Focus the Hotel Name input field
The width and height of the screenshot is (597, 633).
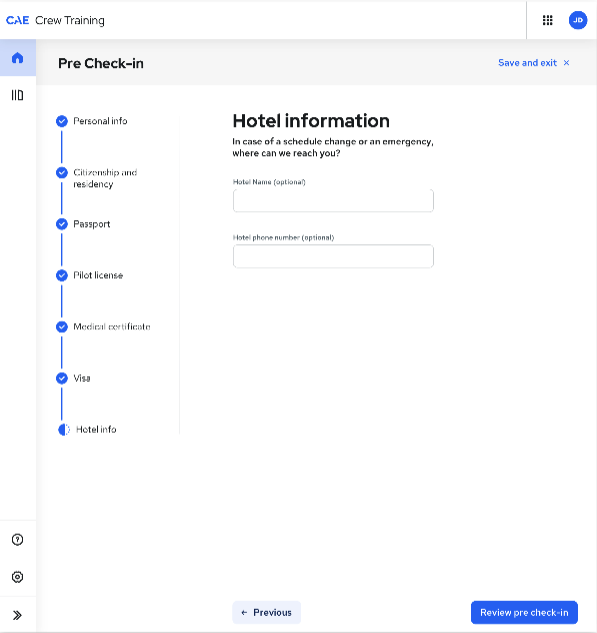tap(333, 201)
